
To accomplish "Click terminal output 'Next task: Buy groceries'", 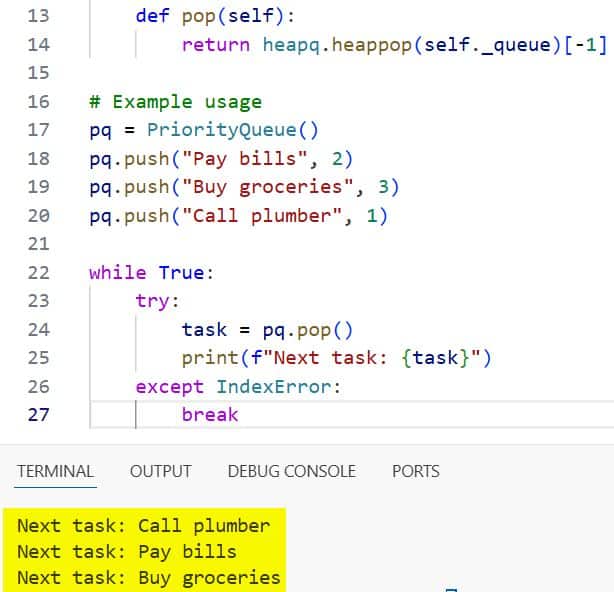I will click(149, 578).
